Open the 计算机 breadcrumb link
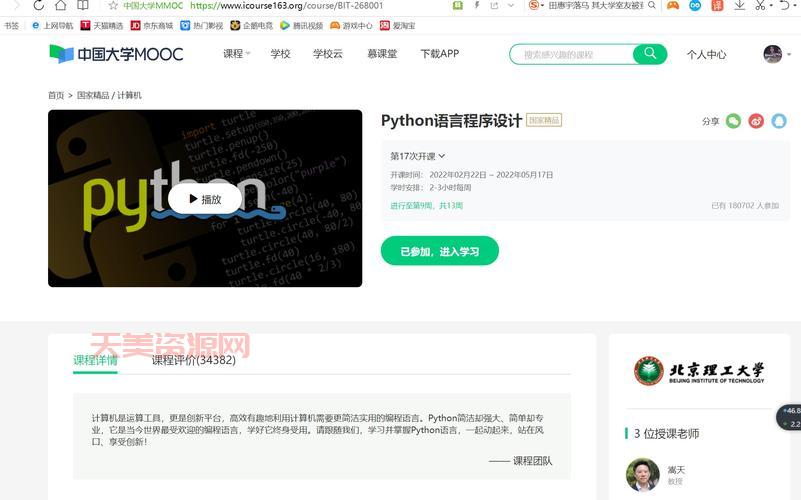 [x=129, y=96]
